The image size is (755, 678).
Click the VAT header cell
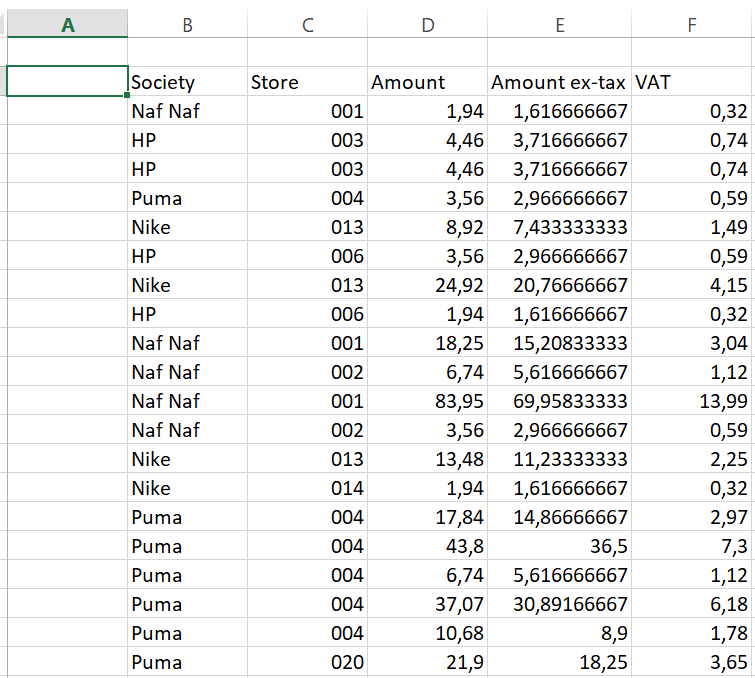coord(692,81)
